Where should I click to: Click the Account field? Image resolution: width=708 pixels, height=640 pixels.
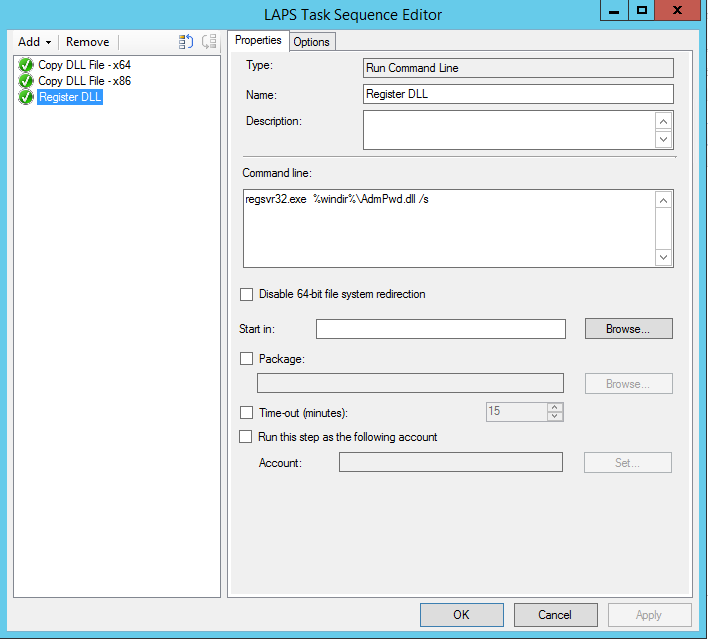pos(451,462)
